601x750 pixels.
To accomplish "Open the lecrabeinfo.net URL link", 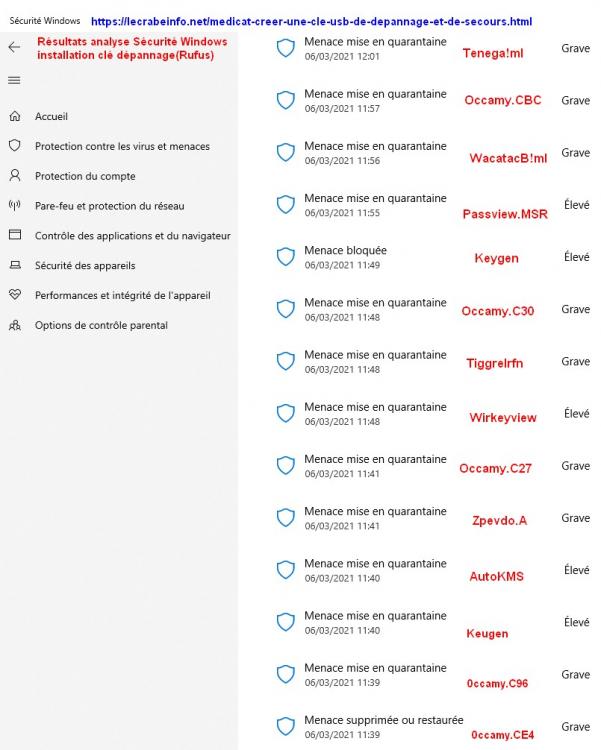I will (311, 21).
